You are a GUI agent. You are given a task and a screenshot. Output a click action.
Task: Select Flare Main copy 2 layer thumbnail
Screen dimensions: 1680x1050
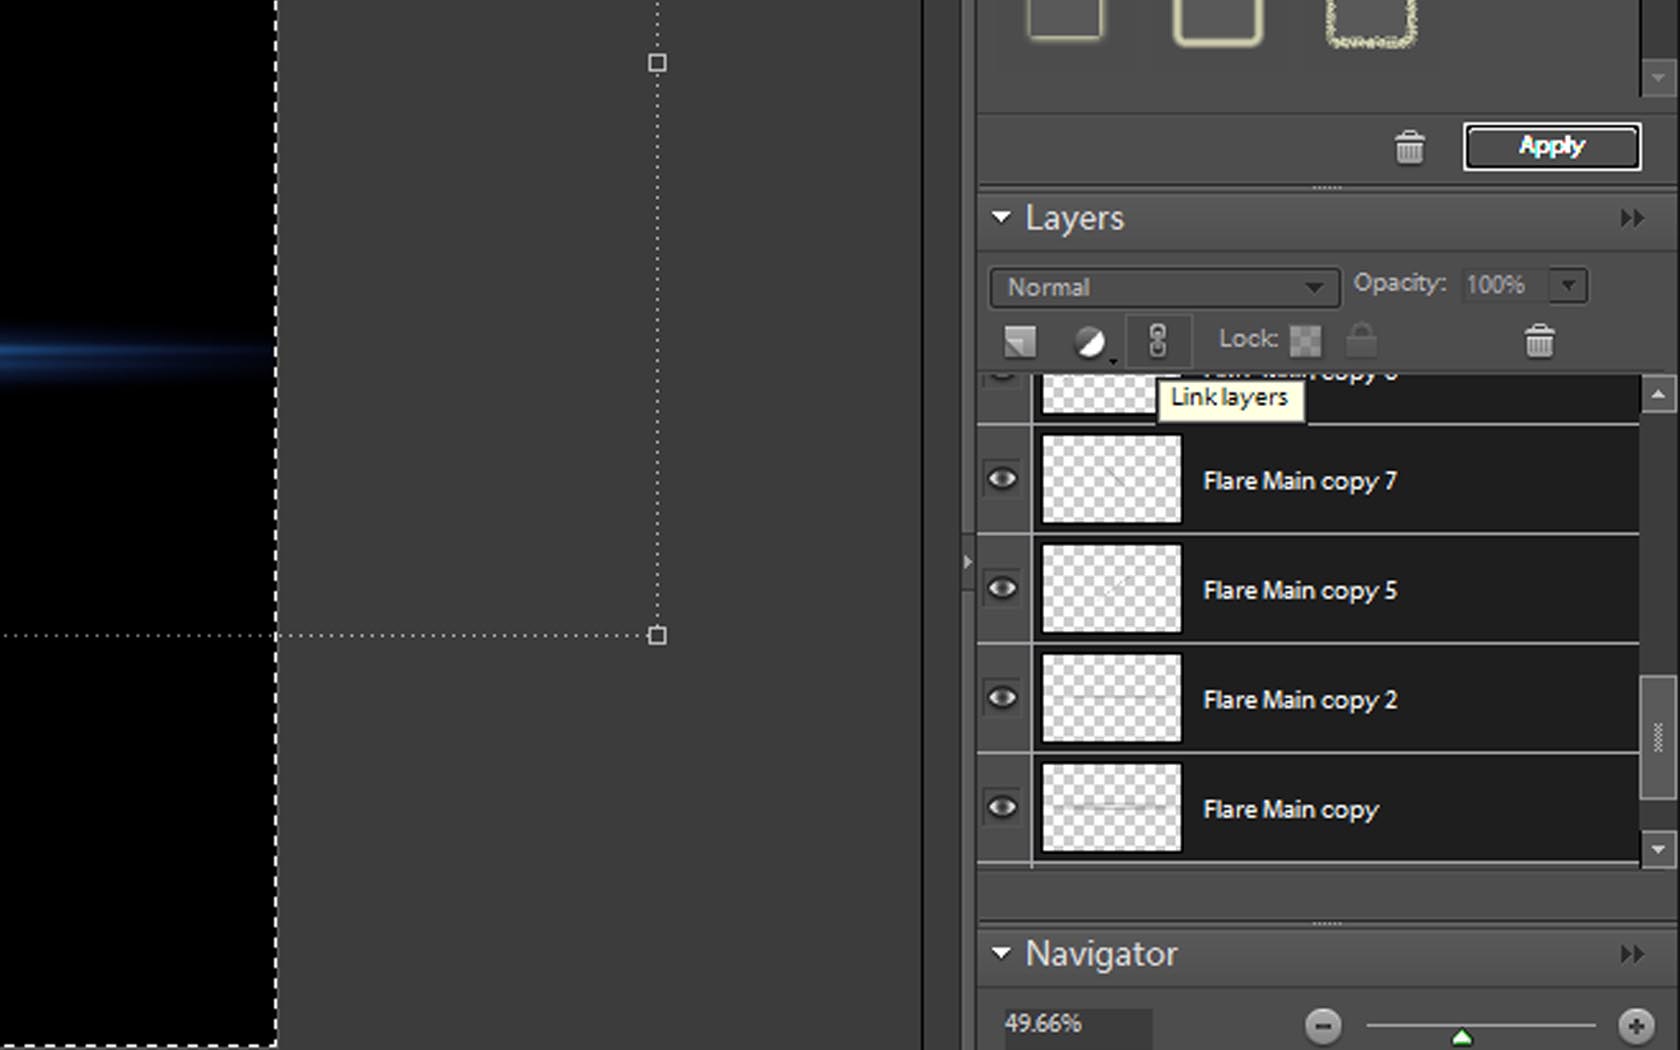click(1111, 698)
